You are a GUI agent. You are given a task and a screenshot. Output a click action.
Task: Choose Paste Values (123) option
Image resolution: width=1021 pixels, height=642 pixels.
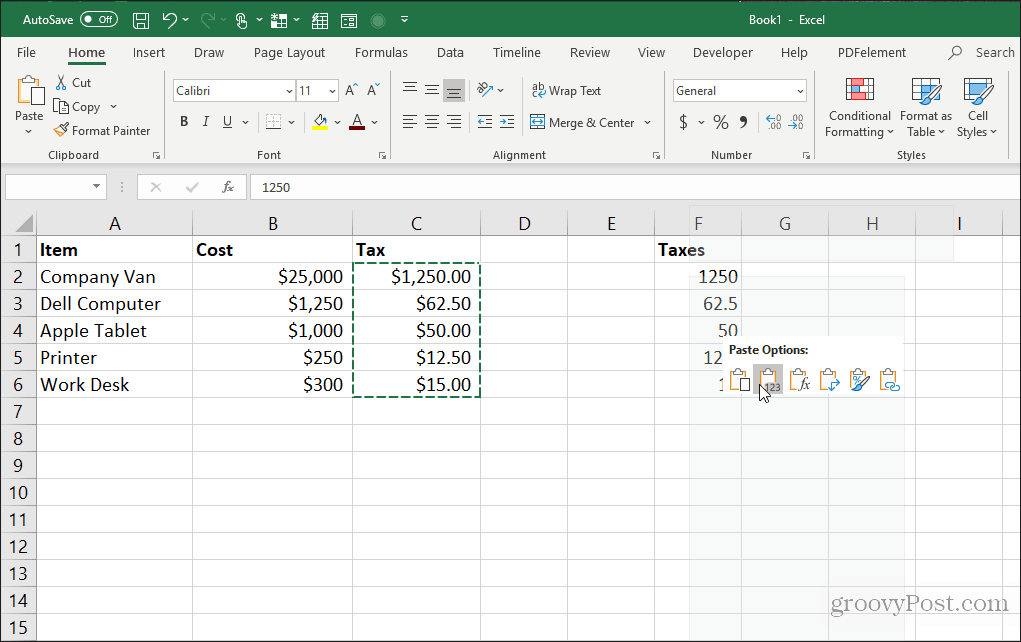point(768,380)
